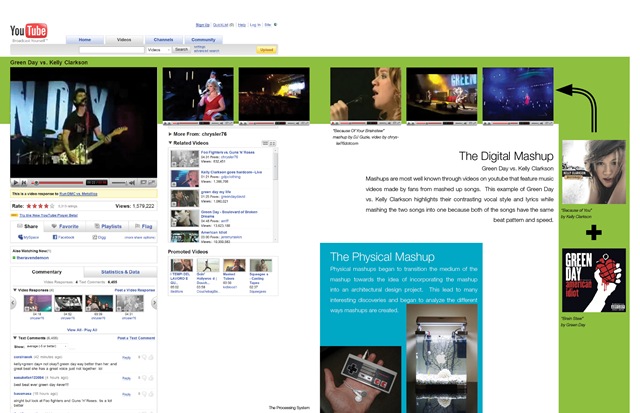Viewport: 640px width, 413px height.
Task: Switch Related Videos to list view icon
Action: pyautogui.click(x=265, y=143)
